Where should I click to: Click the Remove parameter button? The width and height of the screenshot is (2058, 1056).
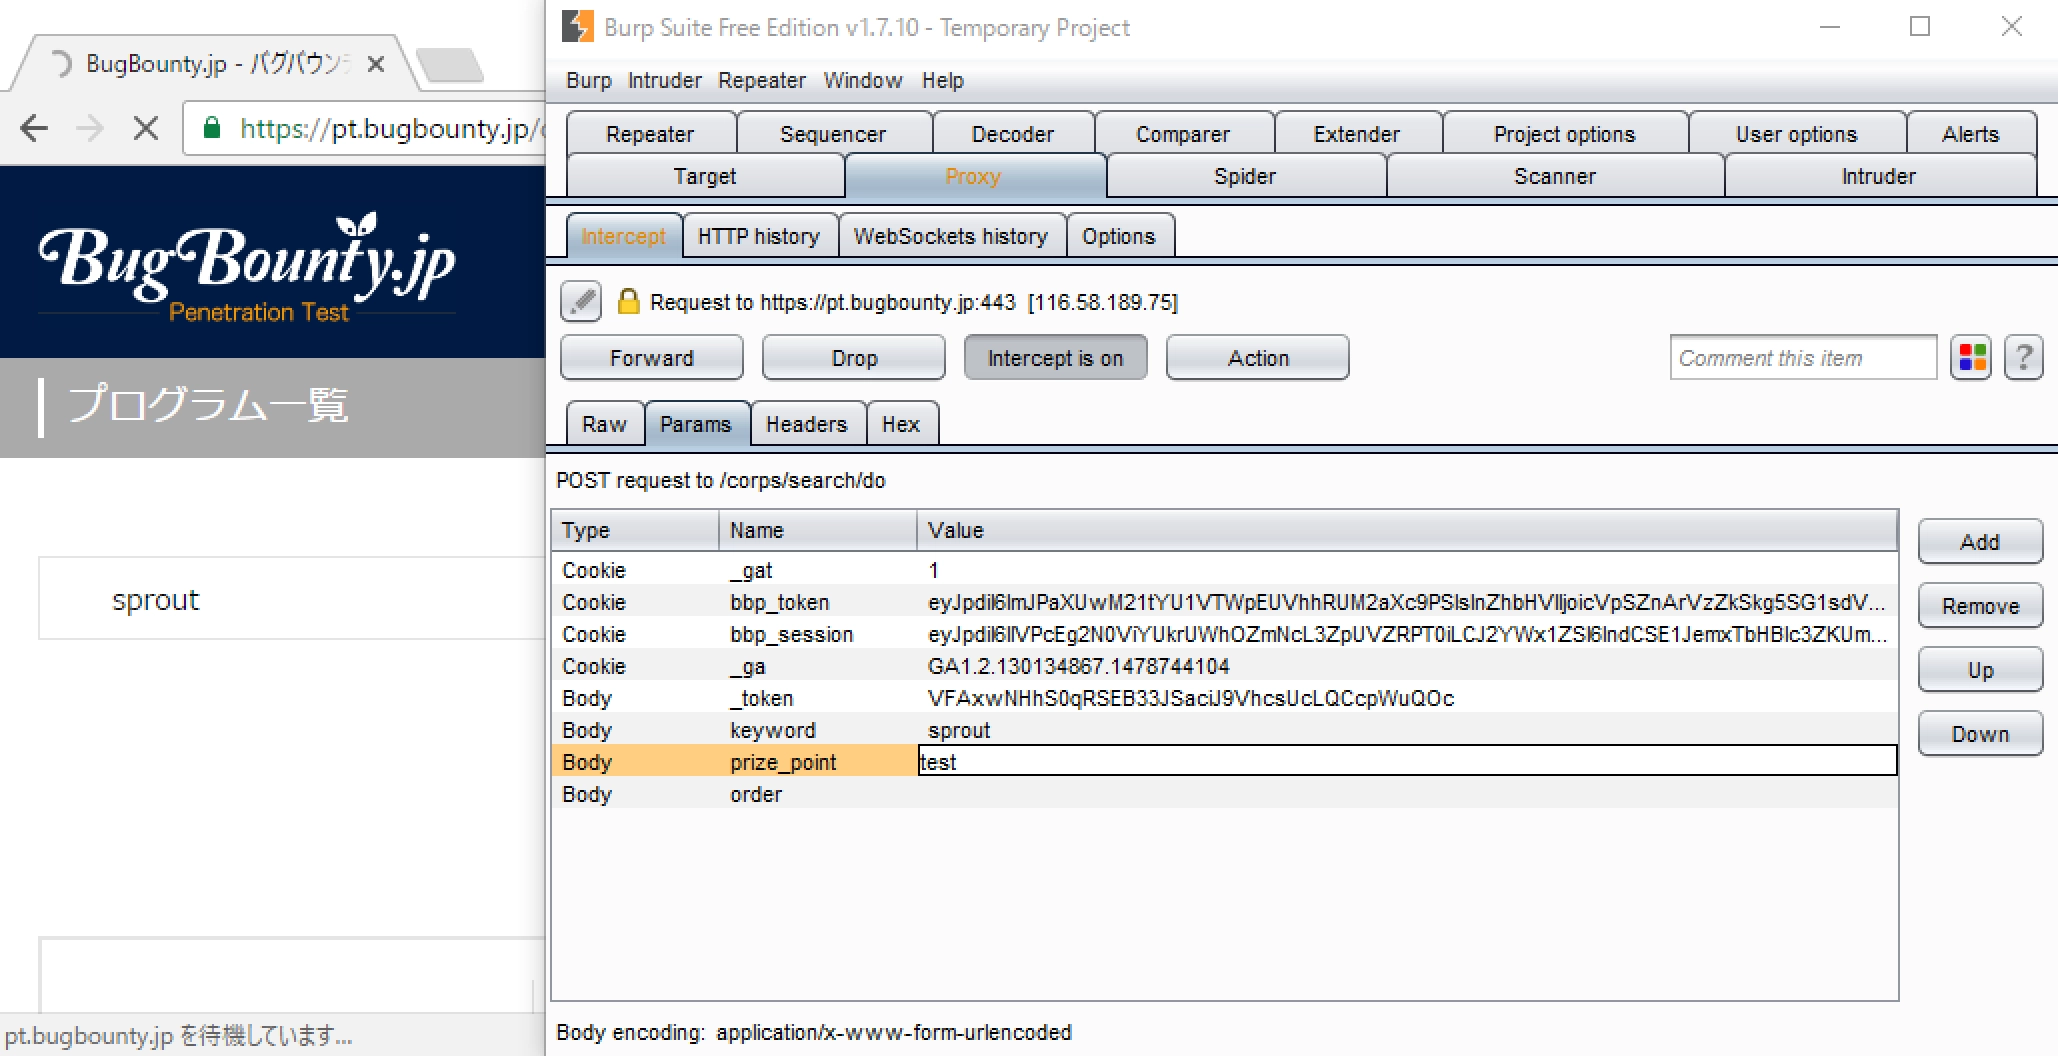coord(1979,606)
